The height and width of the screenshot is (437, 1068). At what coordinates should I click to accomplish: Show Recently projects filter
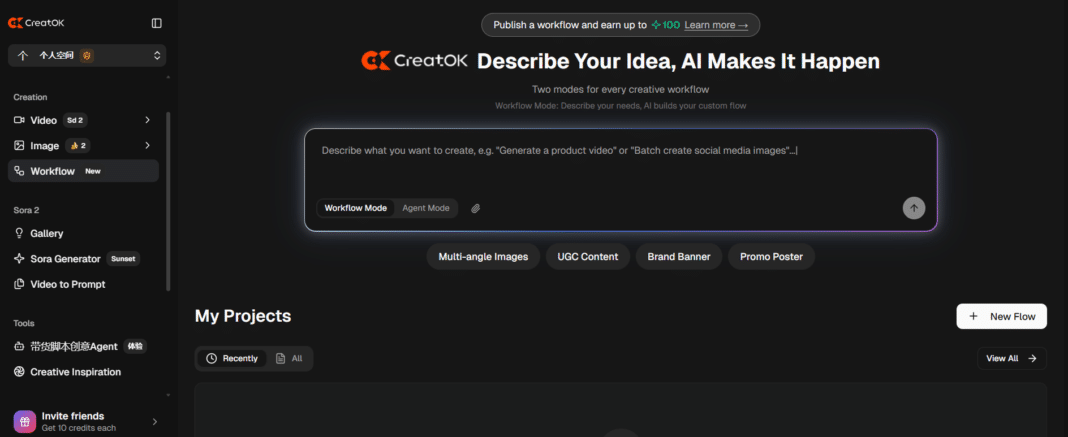[x=232, y=358]
